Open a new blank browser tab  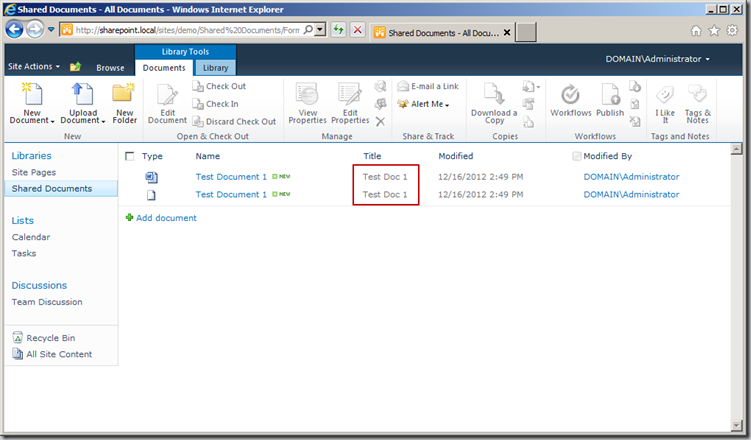point(525,33)
